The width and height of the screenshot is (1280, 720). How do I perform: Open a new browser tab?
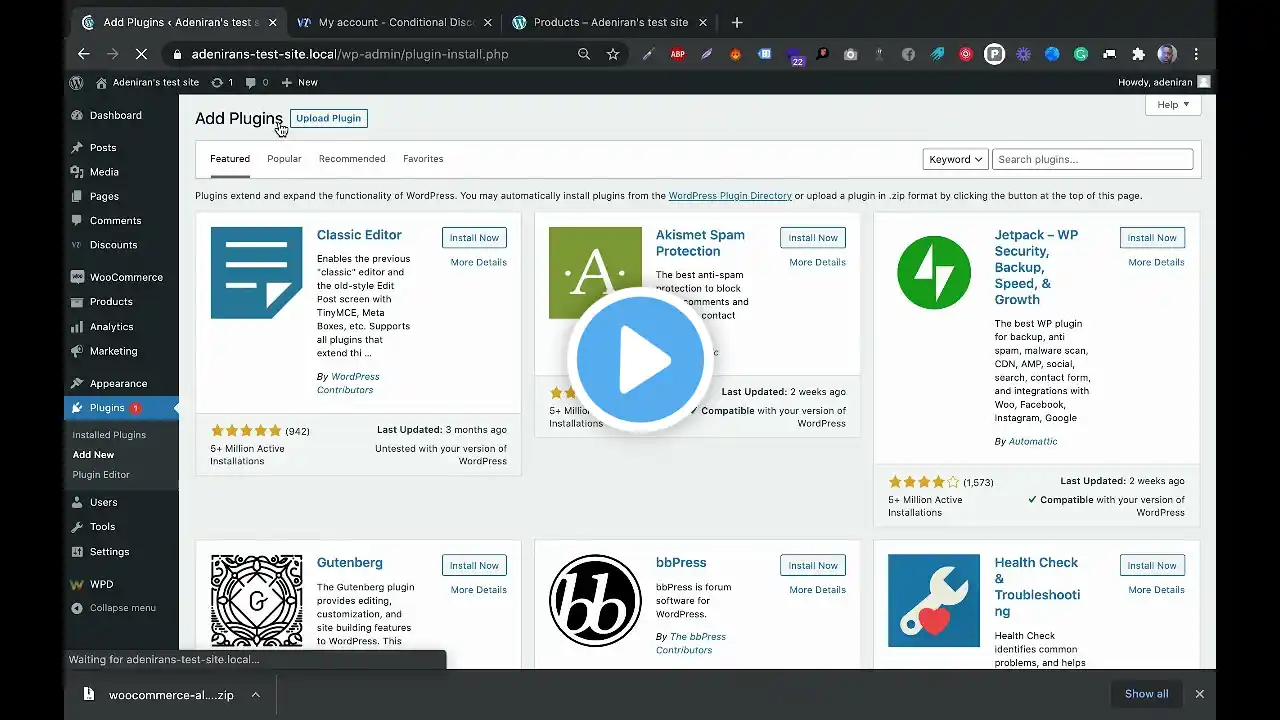[737, 22]
